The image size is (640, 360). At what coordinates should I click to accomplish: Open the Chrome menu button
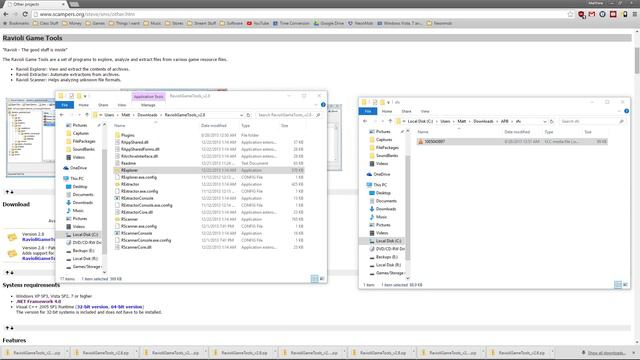click(635, 14)
